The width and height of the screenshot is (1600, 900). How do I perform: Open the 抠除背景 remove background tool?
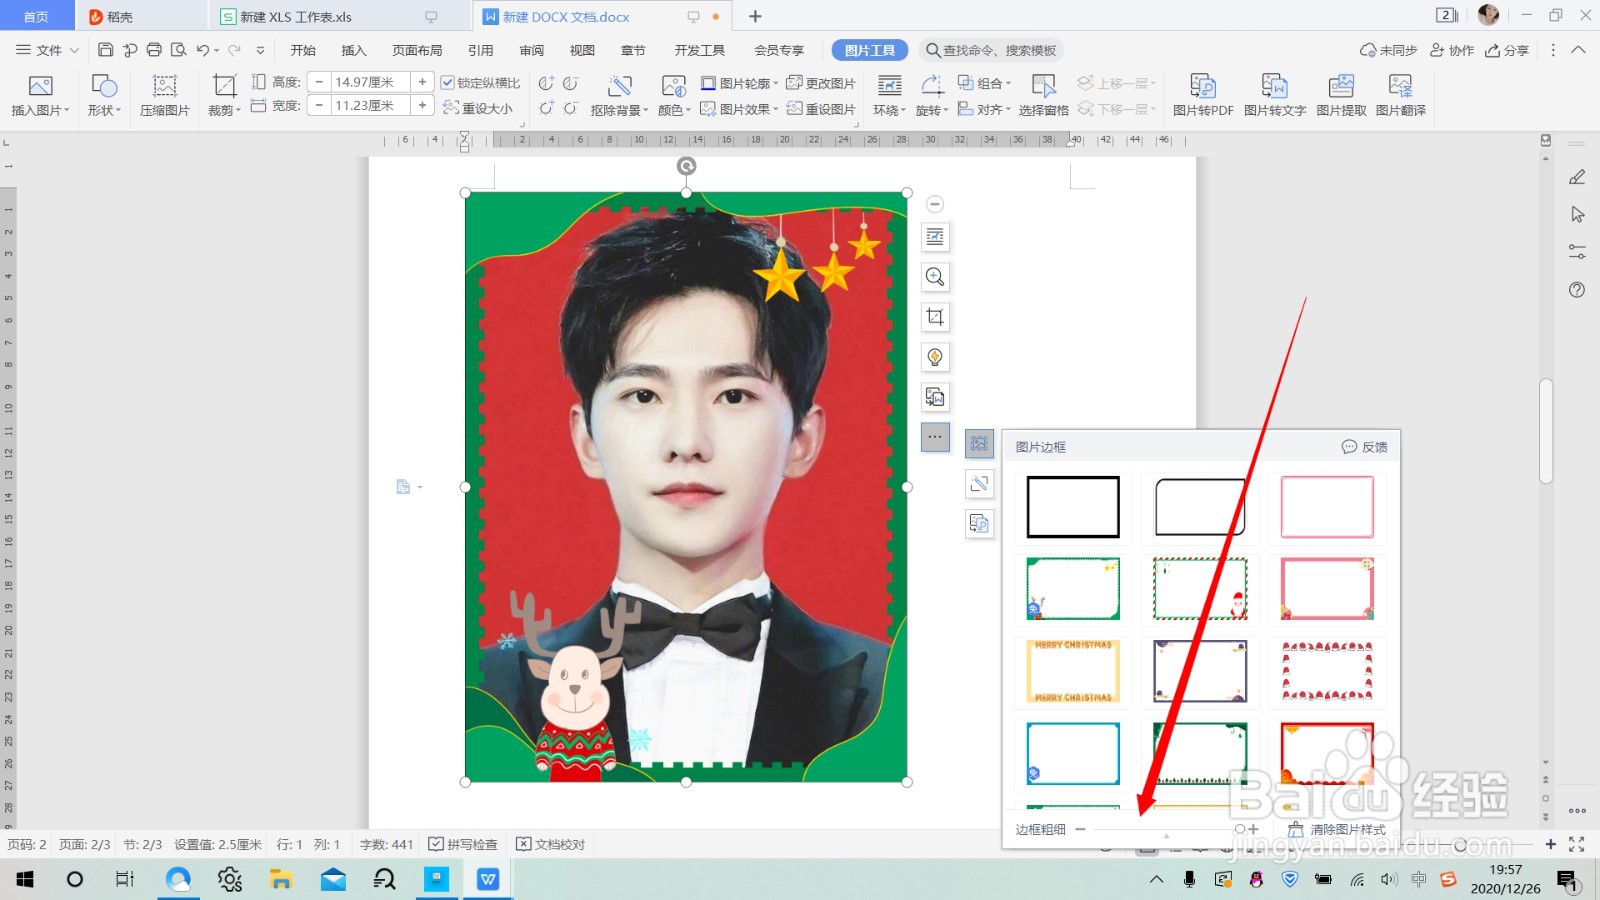click(x=619, y=96)
